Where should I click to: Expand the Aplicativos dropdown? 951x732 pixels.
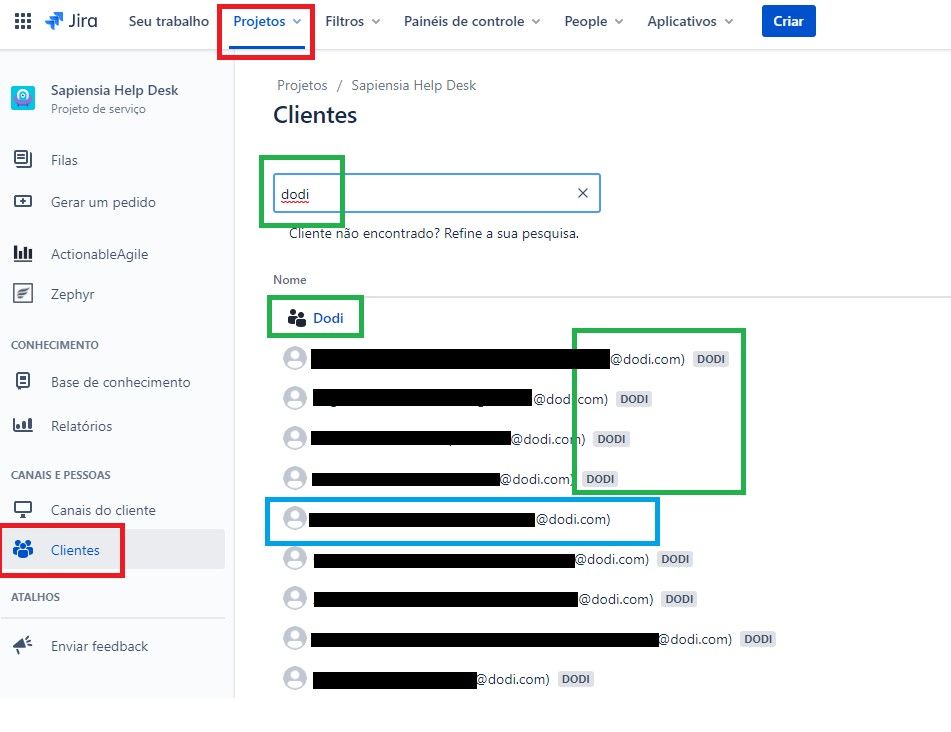690,21
